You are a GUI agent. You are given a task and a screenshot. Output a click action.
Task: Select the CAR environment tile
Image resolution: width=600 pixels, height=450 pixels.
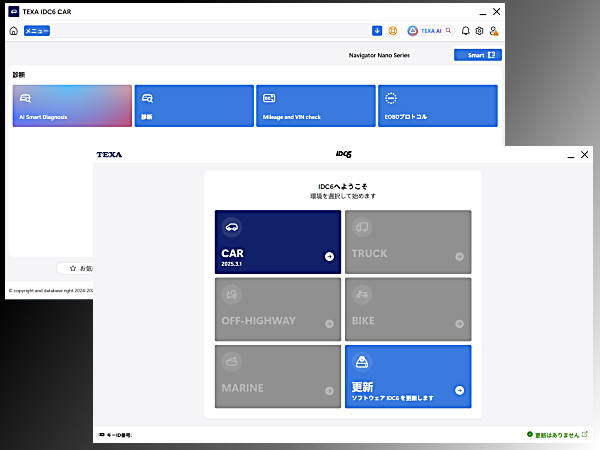(278, 241)
